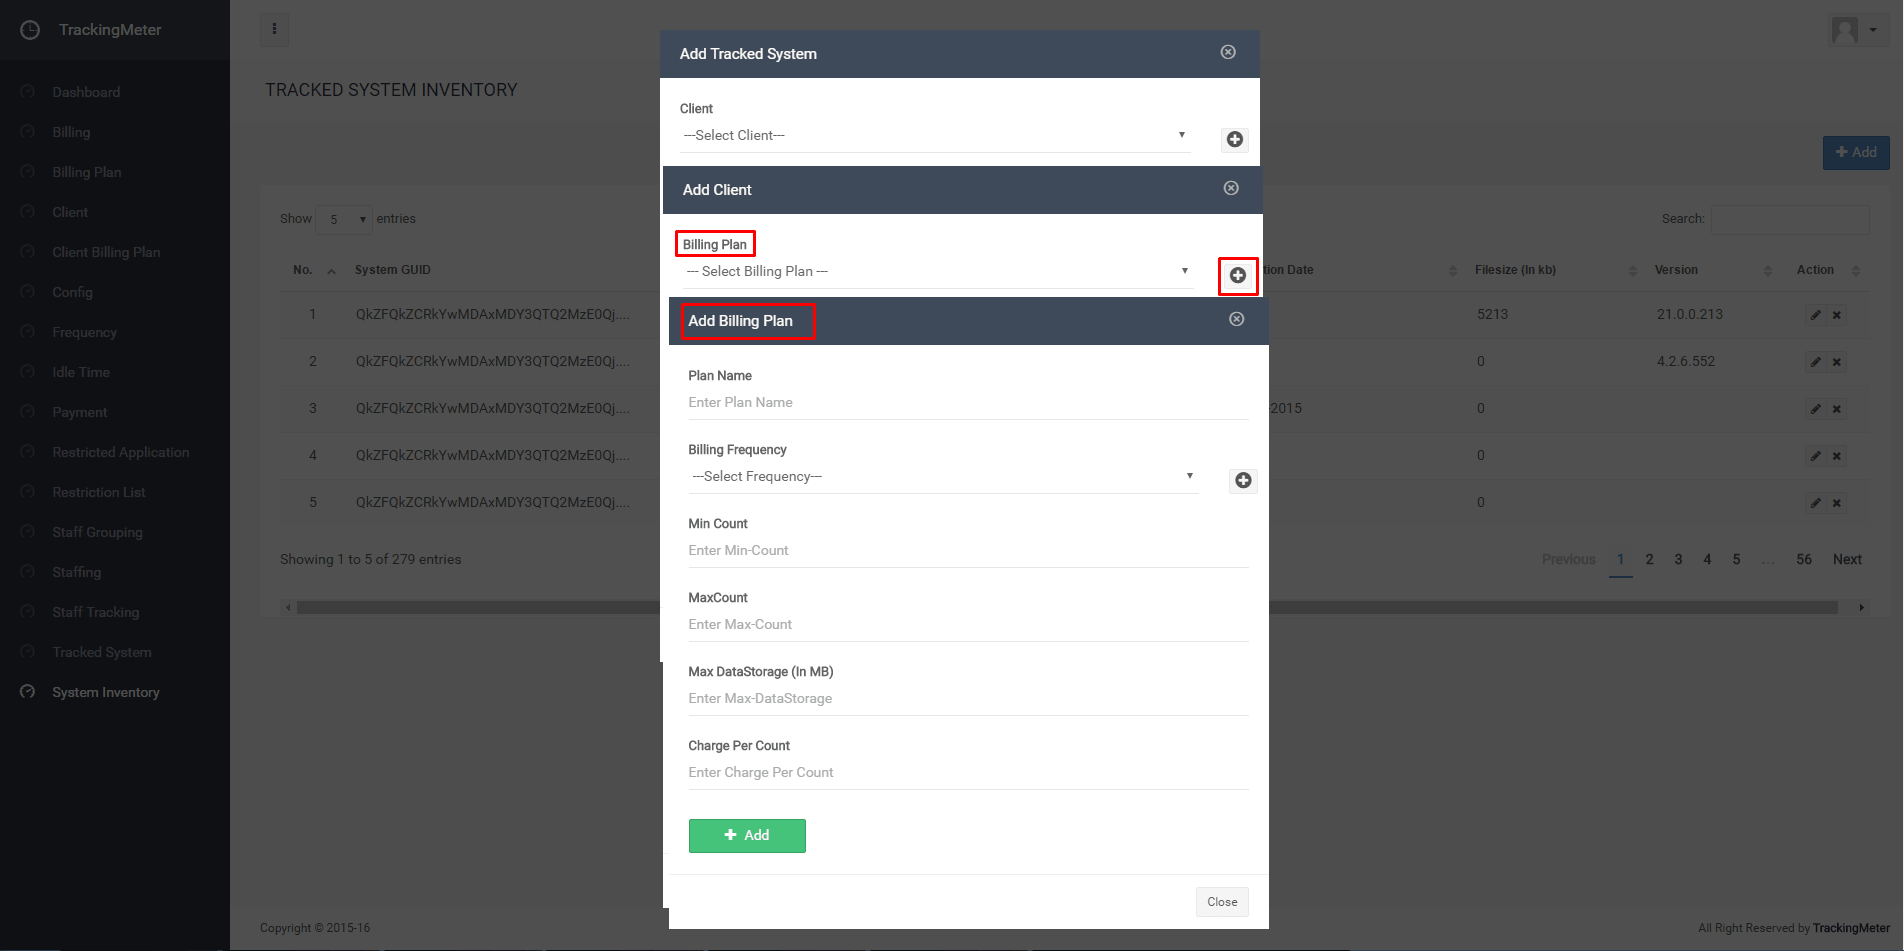Viewport: 1904px width, 951px height.
Task: Open the three-dot menu in top bar
Action: [x=274, y=29]
